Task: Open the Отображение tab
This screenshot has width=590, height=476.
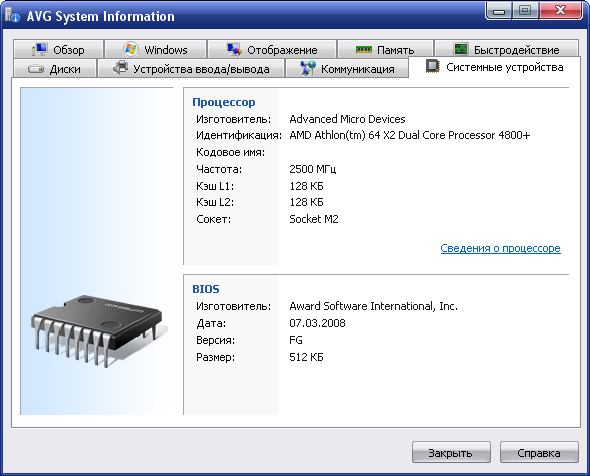Action: point(272,49)
